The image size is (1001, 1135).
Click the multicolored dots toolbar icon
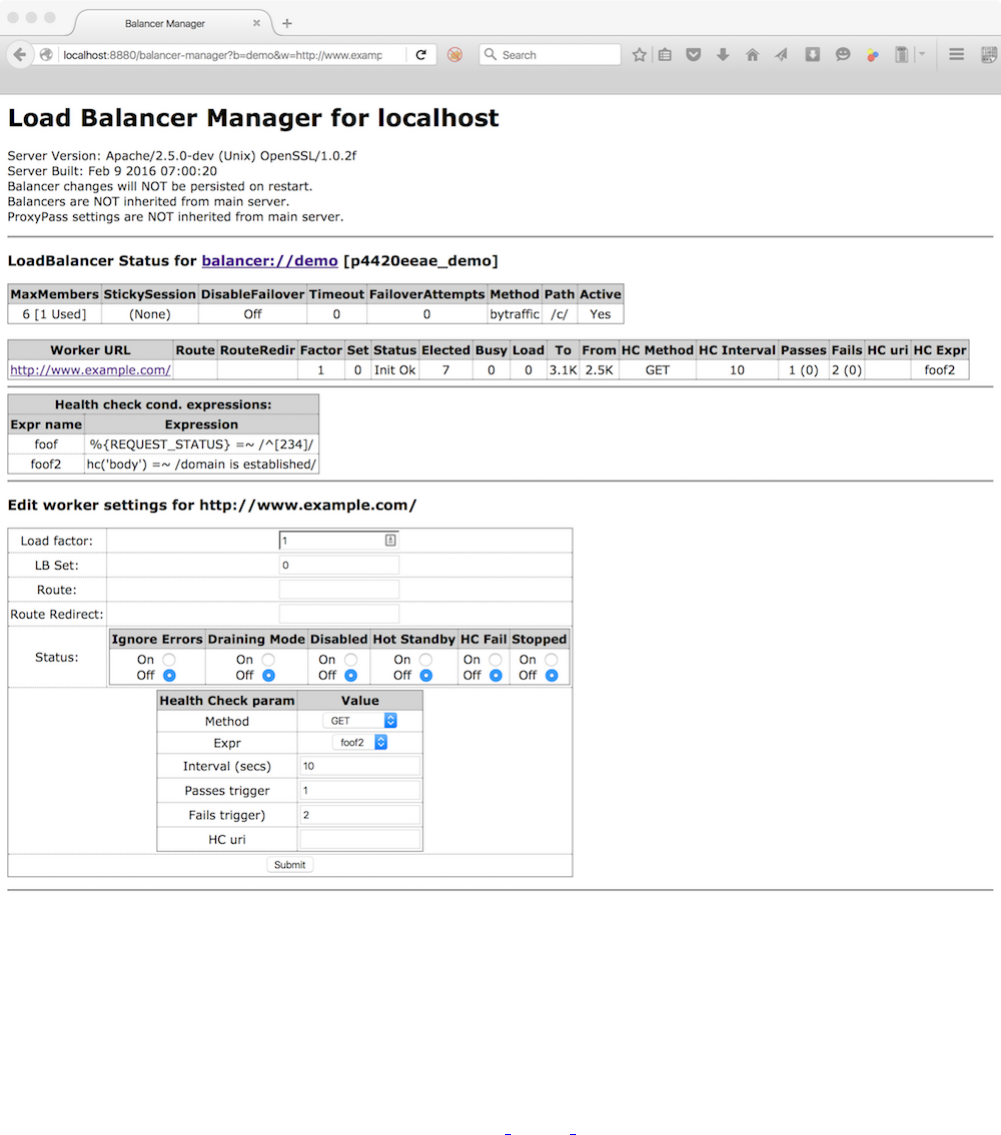click(x=872, y=55)
